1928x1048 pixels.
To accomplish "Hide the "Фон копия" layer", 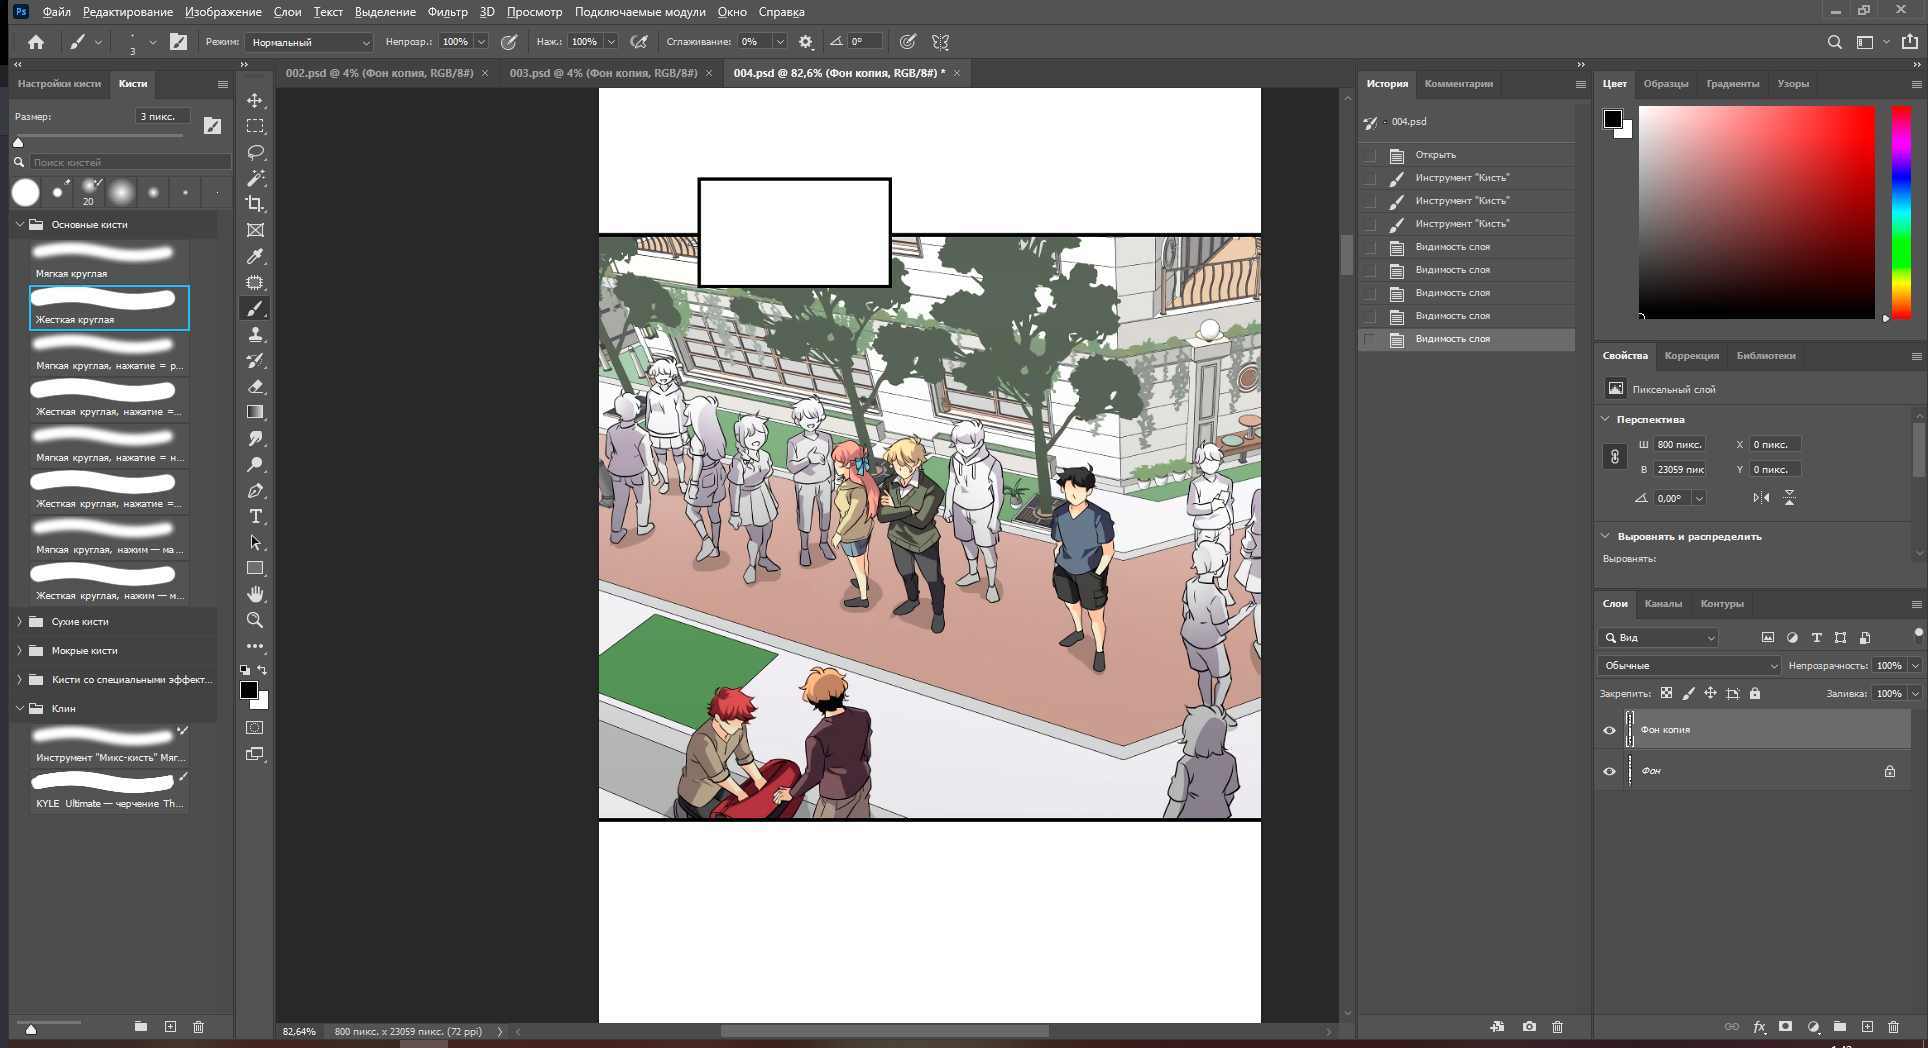I will (1609, 730).
